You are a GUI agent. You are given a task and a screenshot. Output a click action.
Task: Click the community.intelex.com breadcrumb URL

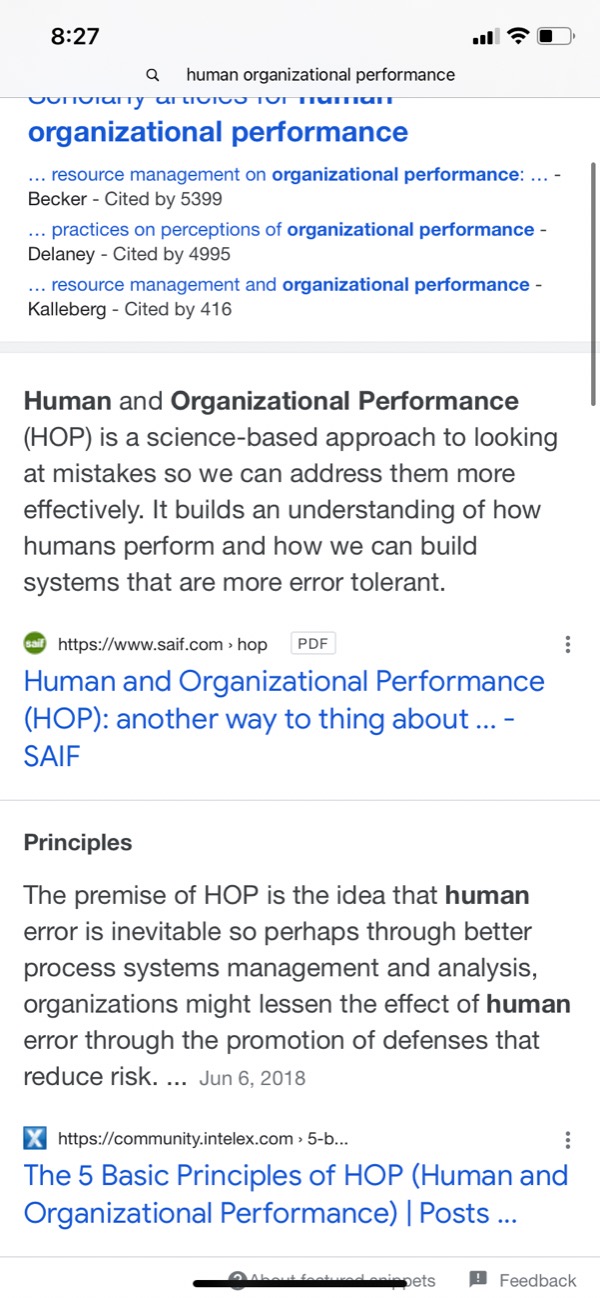coord(202,1139)
